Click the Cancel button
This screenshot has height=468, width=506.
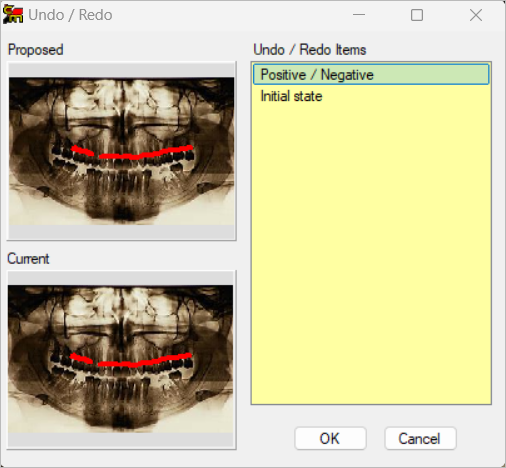click(420, 438)
